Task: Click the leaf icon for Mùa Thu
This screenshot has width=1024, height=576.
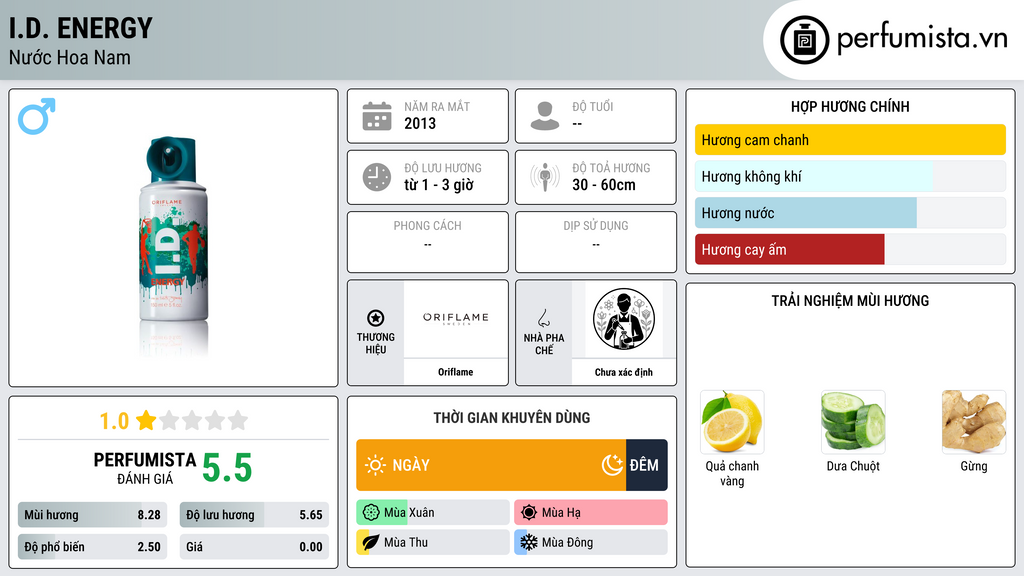Action: 371,542
